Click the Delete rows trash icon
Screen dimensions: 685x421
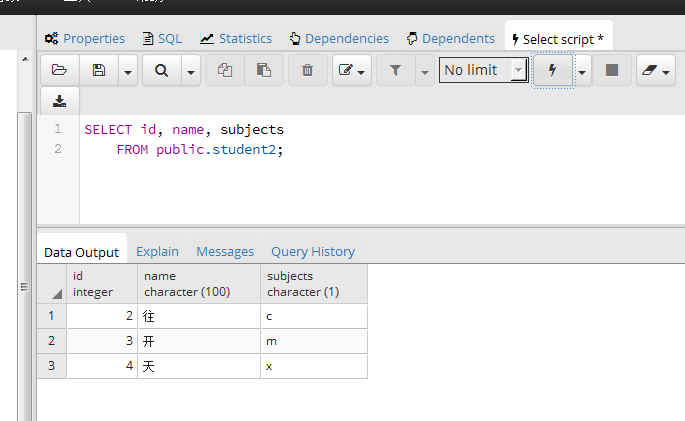click(x=307, y=70)
